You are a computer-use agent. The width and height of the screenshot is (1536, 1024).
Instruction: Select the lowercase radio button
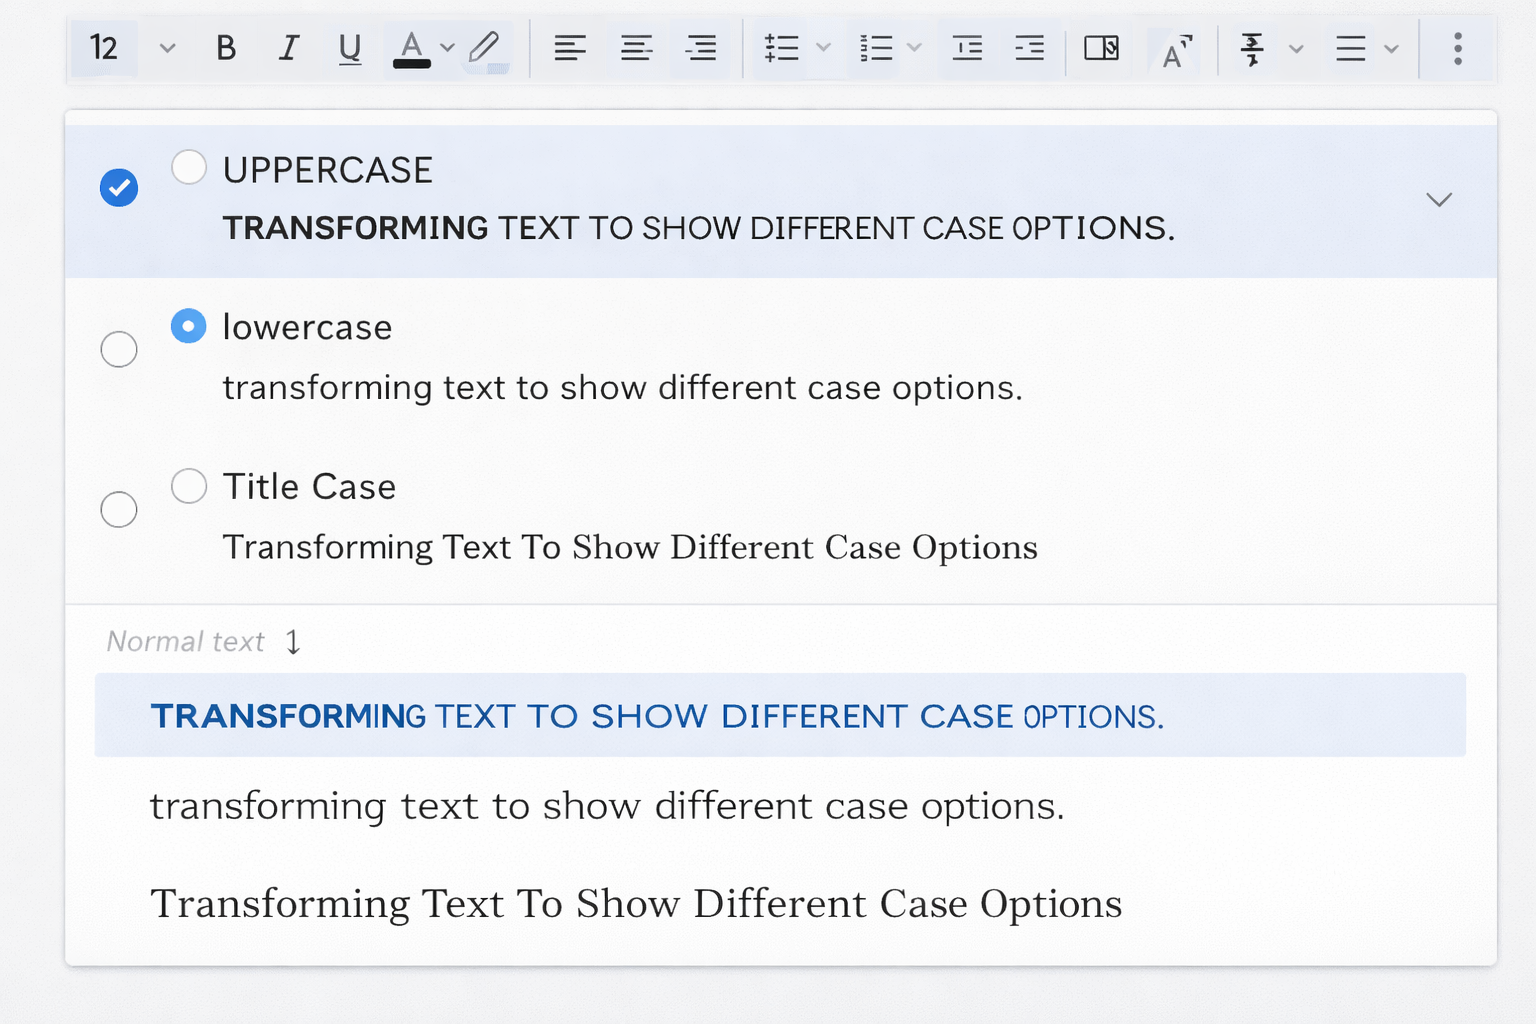188,326
